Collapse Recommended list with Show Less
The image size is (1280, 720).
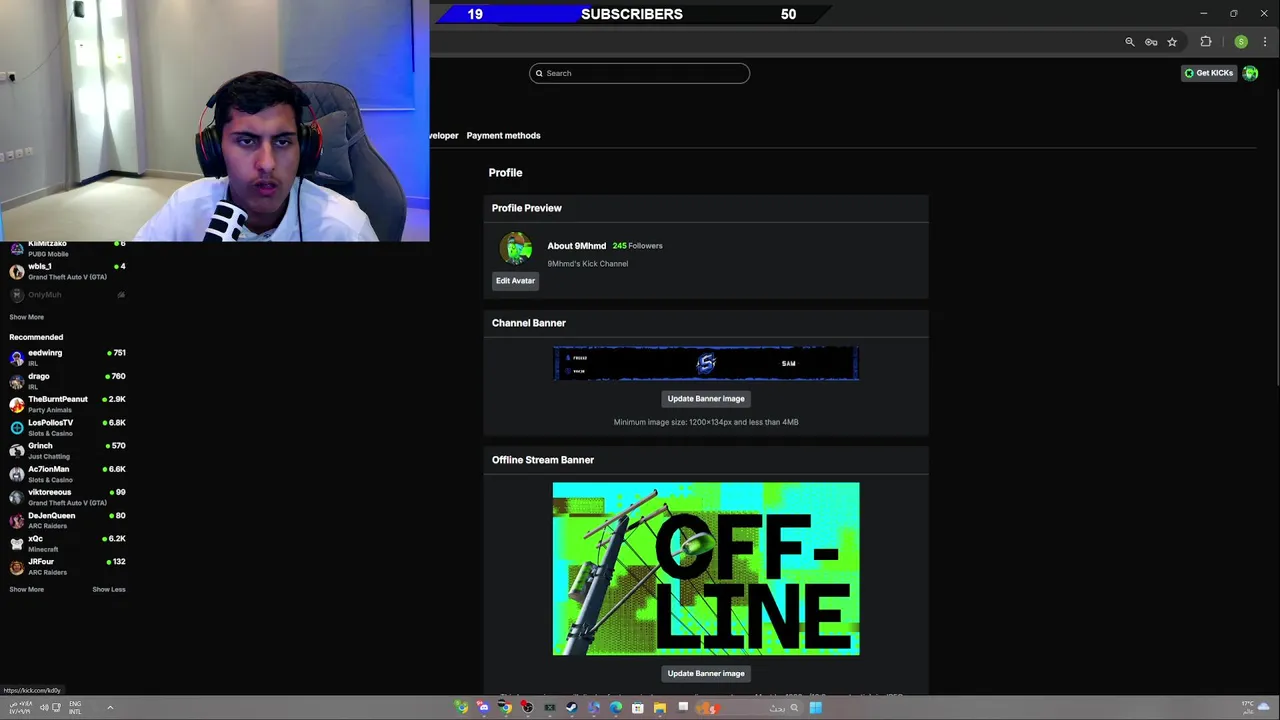click(109, 589)
